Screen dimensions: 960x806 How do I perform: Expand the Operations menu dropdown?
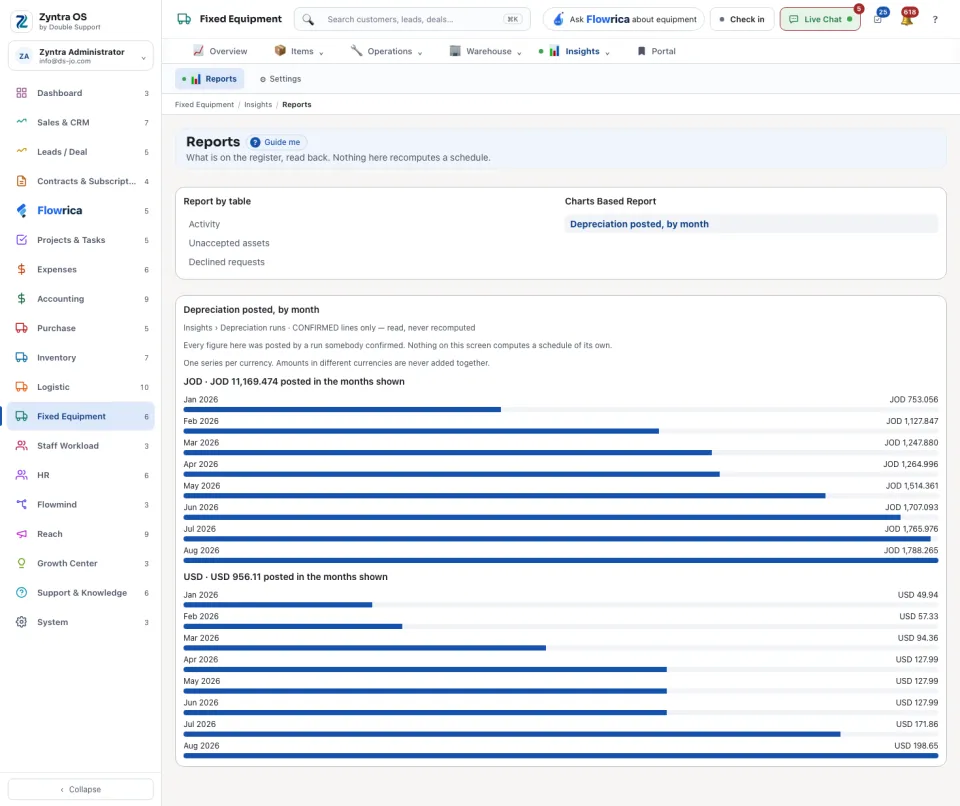[x=386, y=51]
